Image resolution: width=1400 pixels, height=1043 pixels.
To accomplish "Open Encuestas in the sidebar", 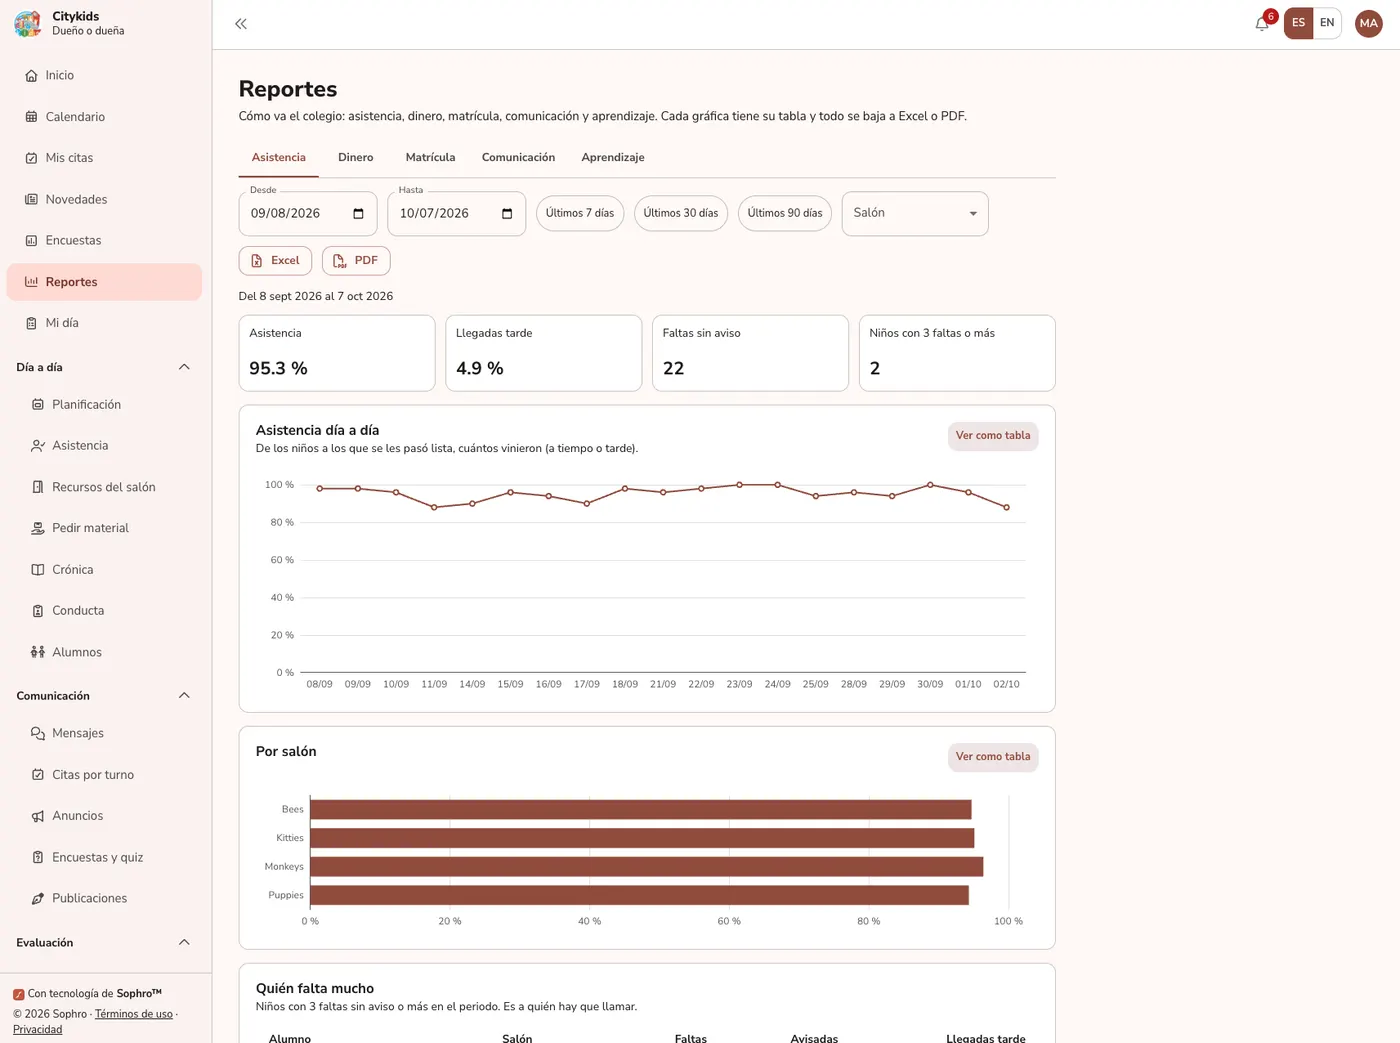I will [x=104, y=240].
